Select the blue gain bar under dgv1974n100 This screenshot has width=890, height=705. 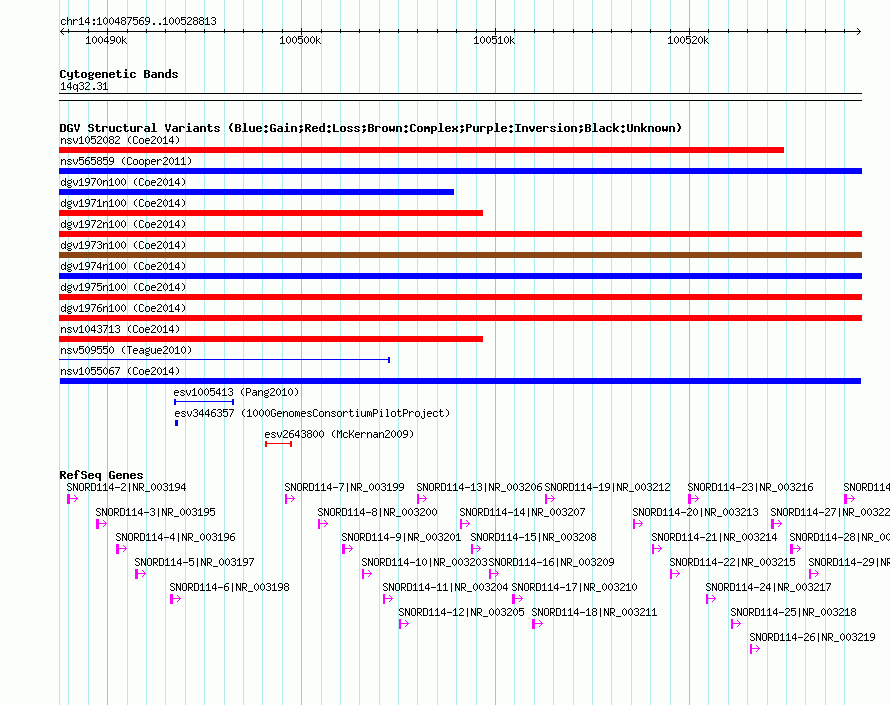tap(460, 276)
